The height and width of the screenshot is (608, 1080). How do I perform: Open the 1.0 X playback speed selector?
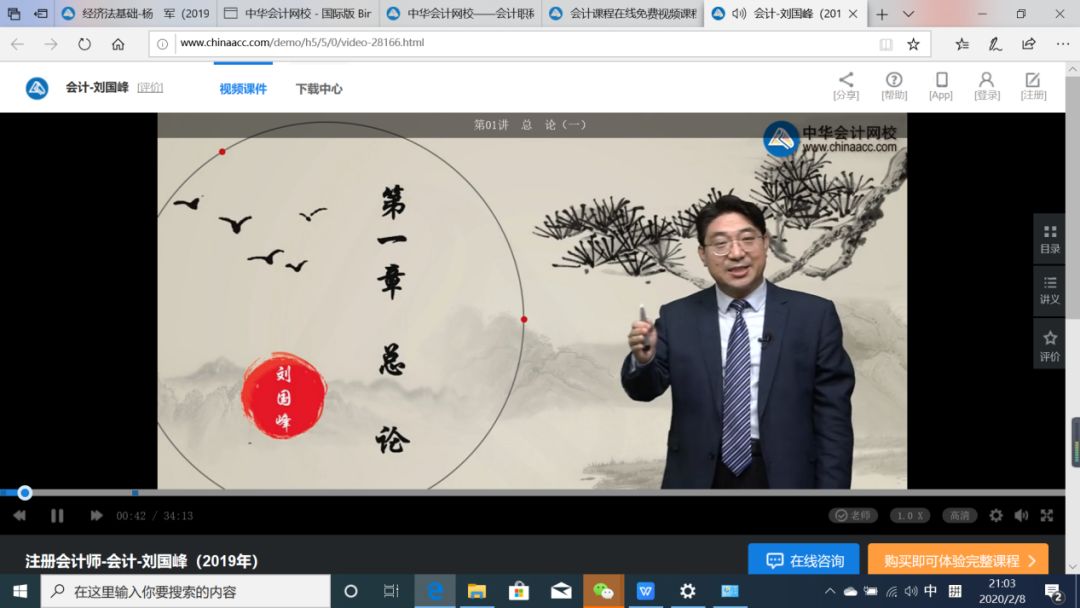coord(910,516)
